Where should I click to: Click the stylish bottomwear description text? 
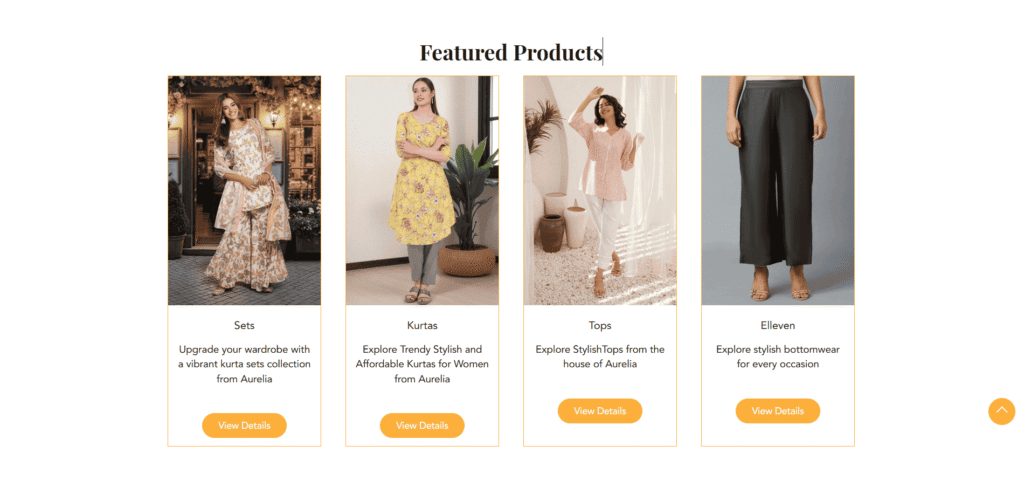pyautogui.click(x=778, y=357)
